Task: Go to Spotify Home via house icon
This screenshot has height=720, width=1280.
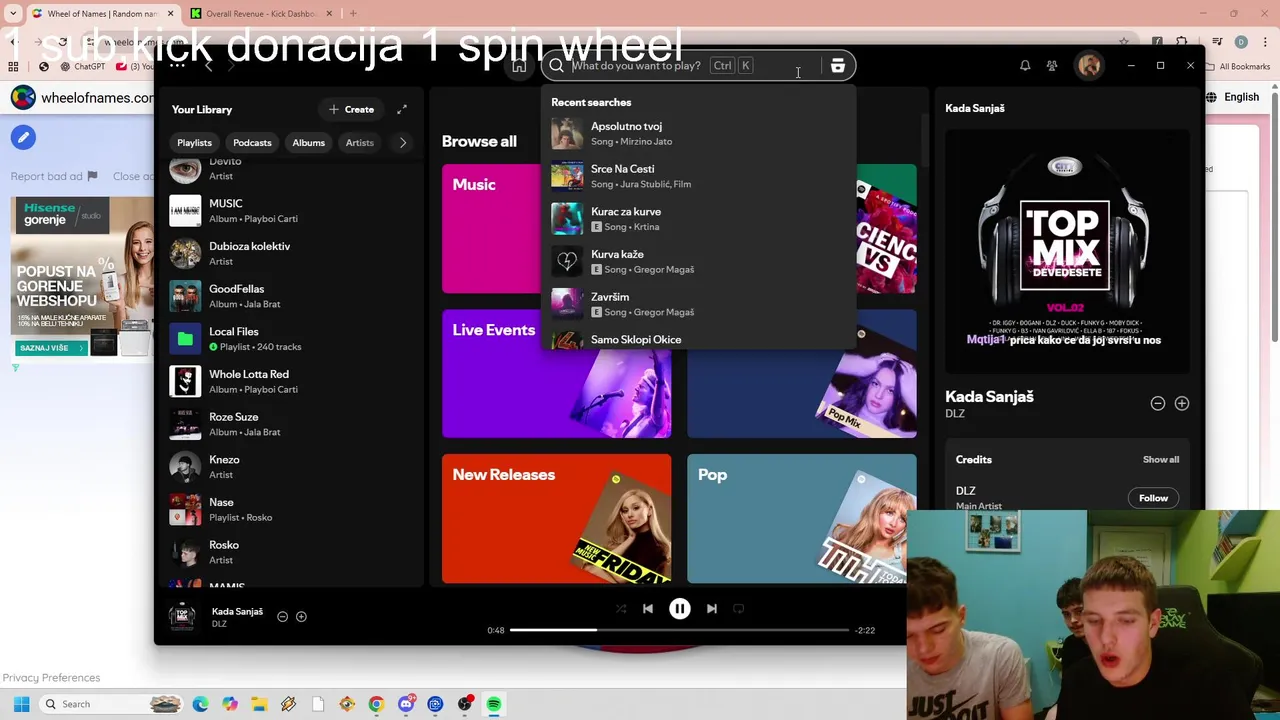Action: click(518, 66)
